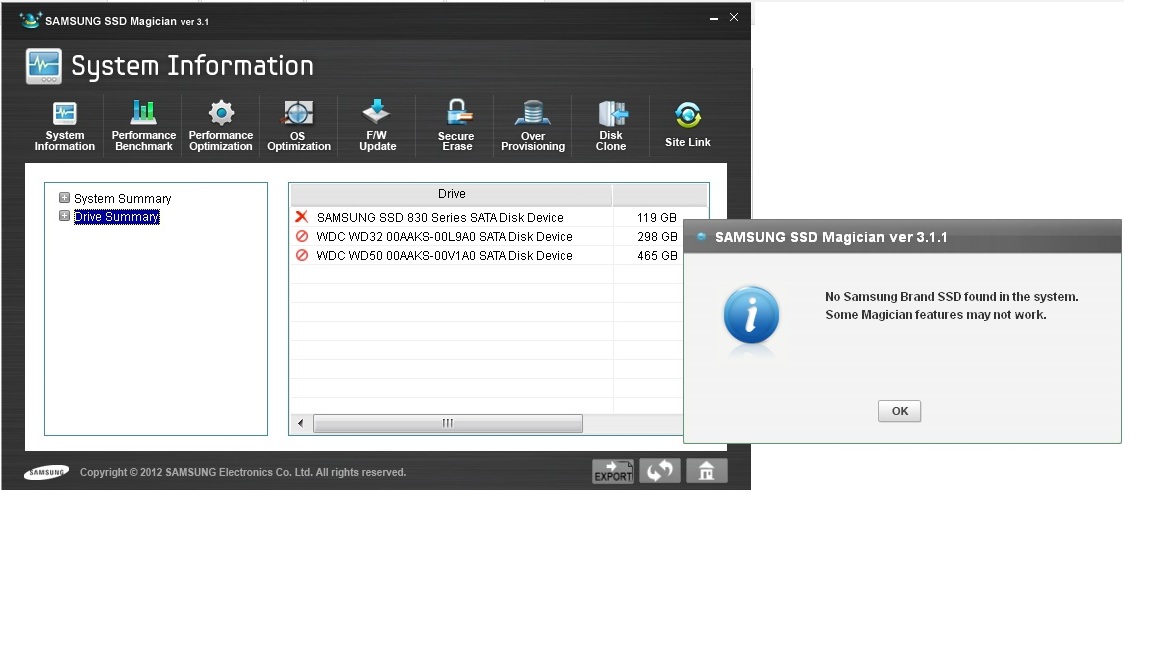Open the F/W Update tool
Screen dimensions: 1152x648
377,126
